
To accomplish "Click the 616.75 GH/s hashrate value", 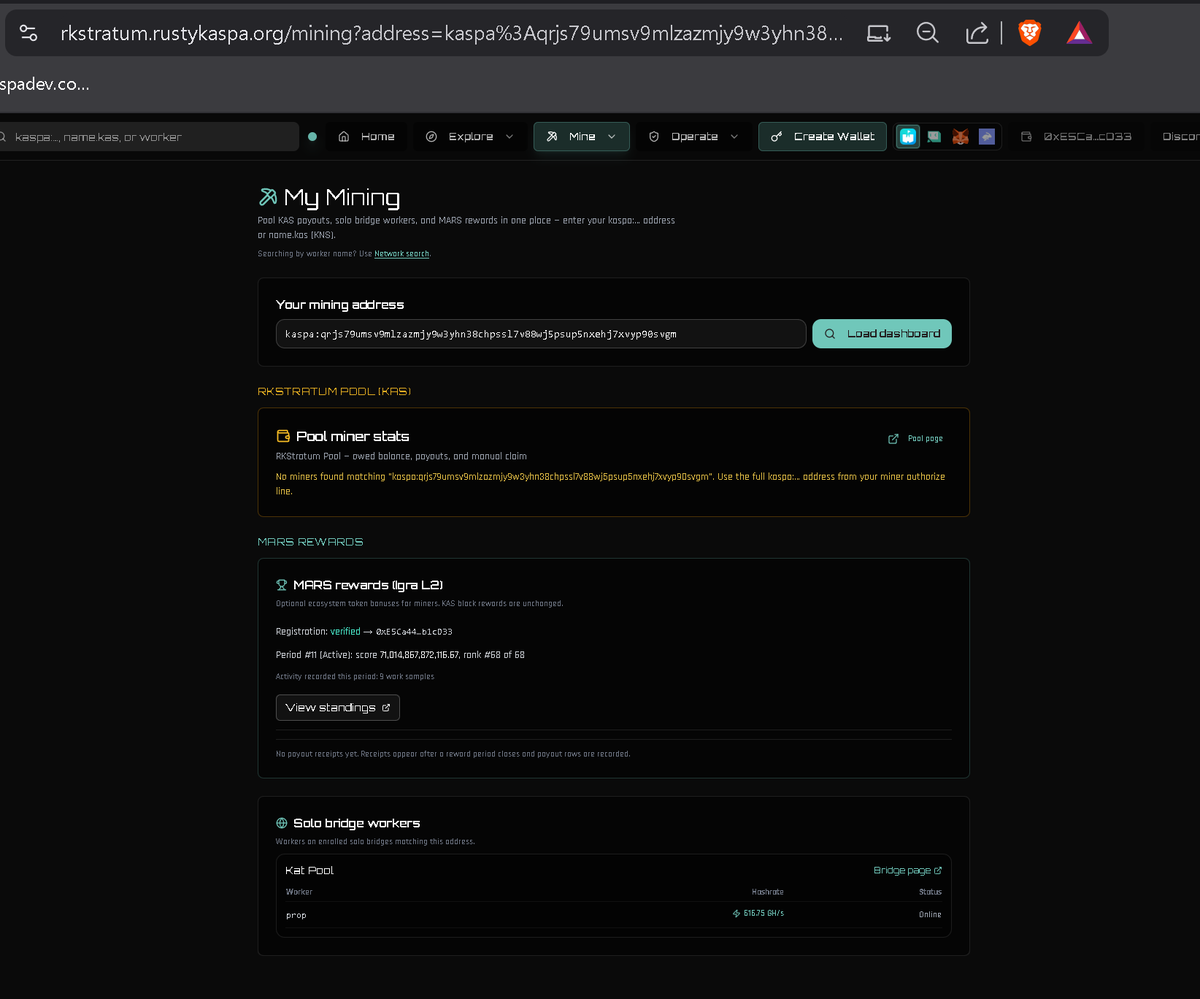I will [x=758, y=914].
